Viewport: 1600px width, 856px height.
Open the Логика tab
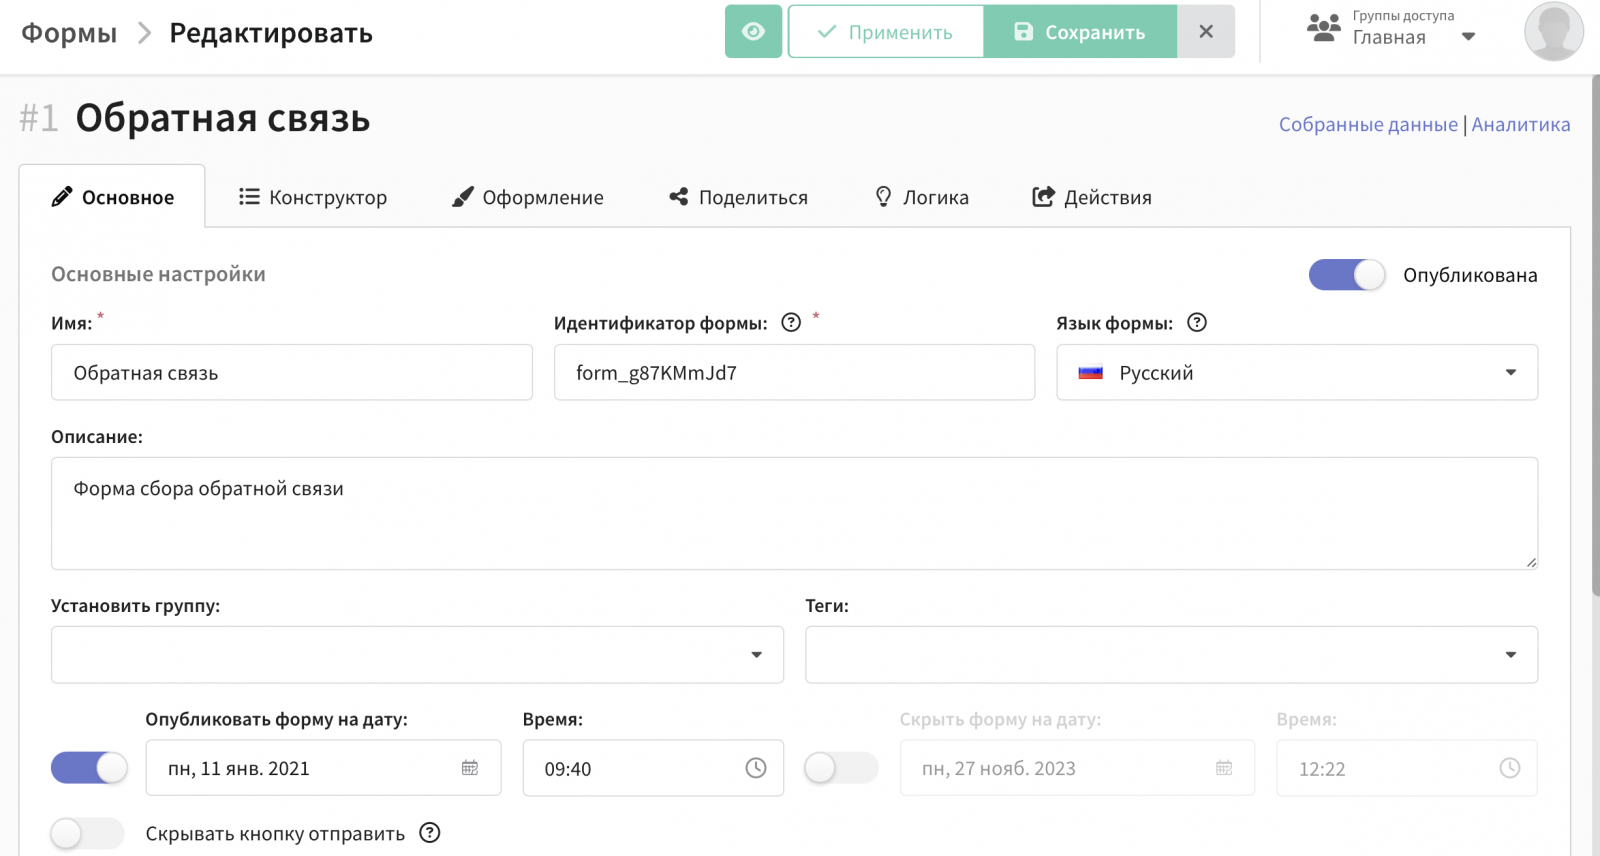tap(922, 198)
